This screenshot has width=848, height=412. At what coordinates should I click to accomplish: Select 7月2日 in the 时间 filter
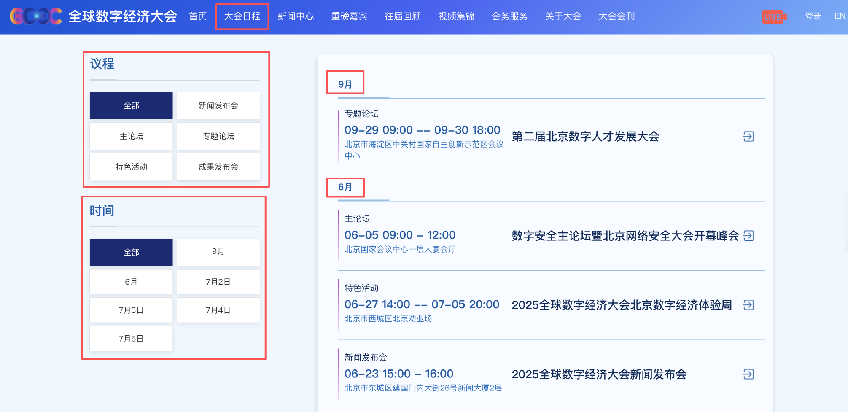pos(218,282)
